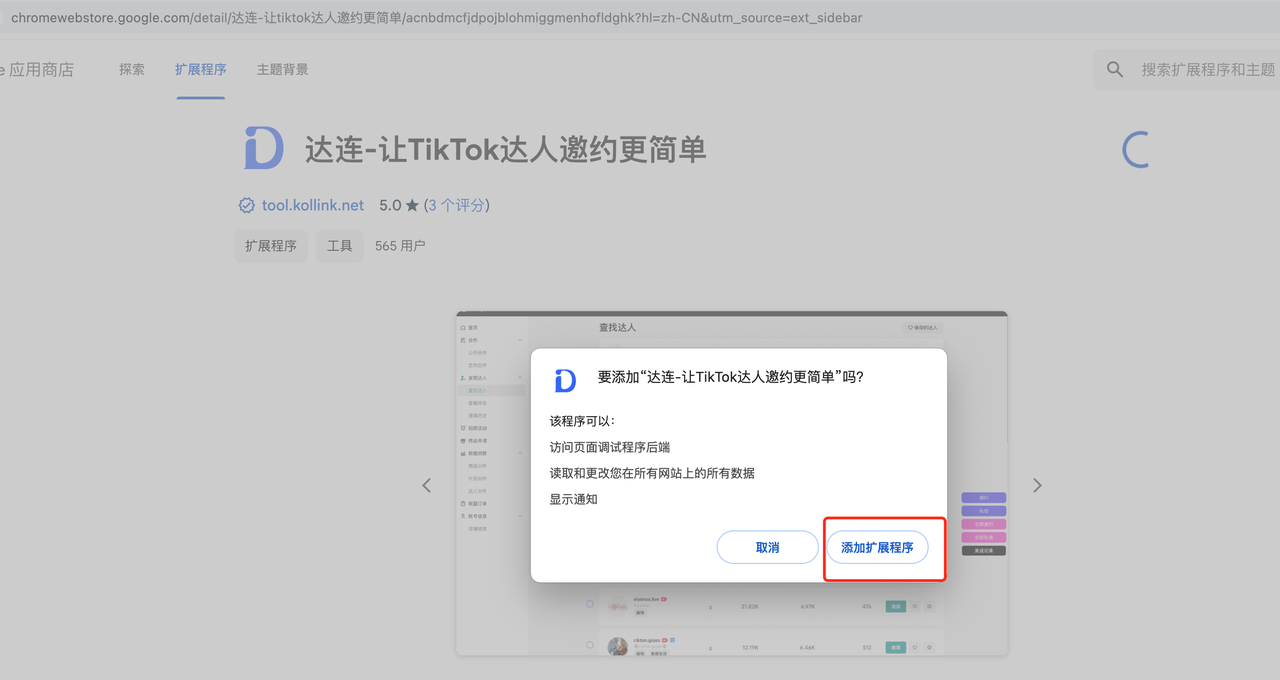Viewport: 1280px width, 680px height.
Task: Select the 扩展程序 tab in store navigation
Action: pyautogui.click(x=200, y=69)
